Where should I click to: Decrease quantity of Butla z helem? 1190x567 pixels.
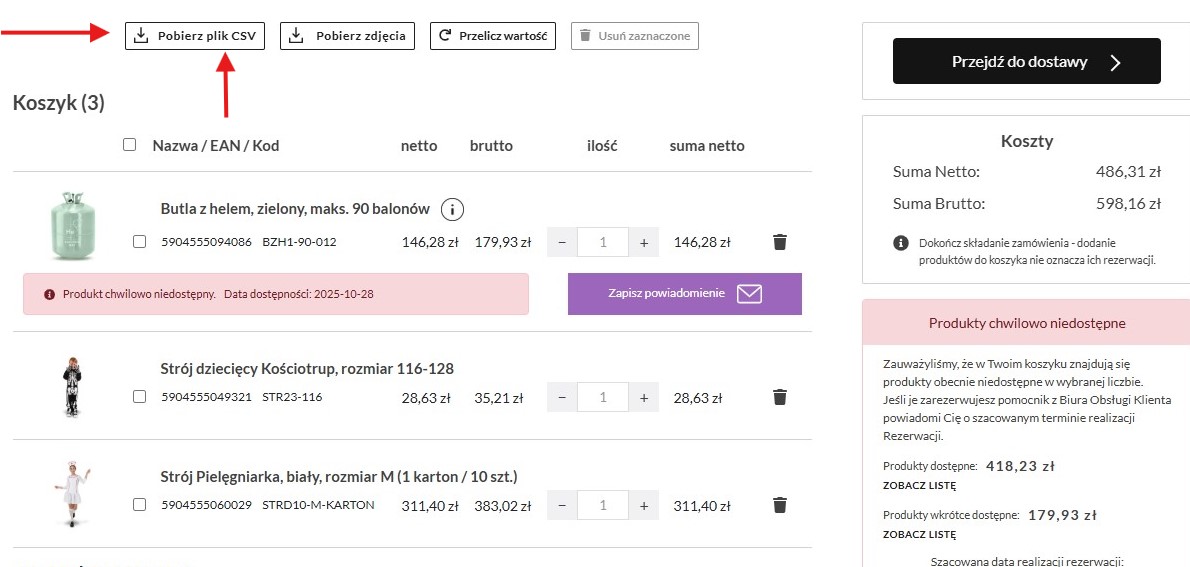click(x=562, y=242)
